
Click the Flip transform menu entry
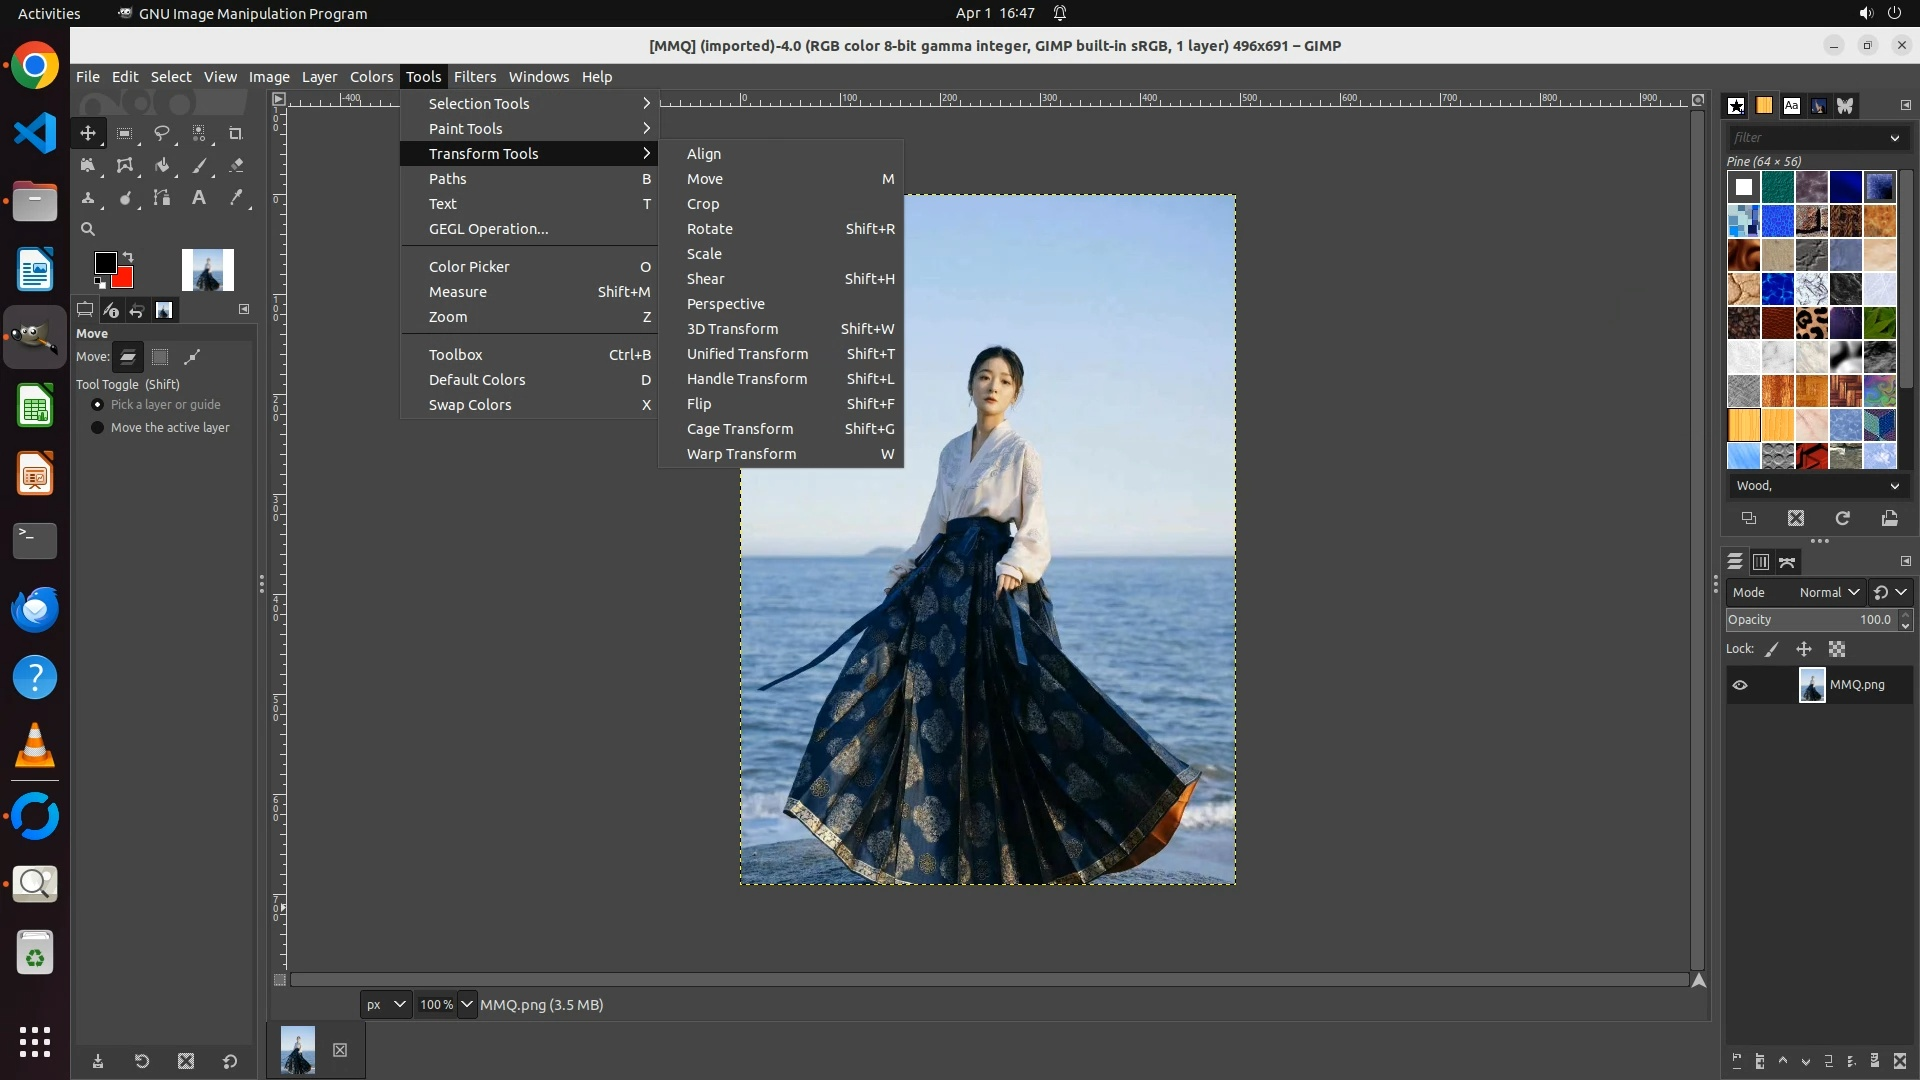(699, 404)
